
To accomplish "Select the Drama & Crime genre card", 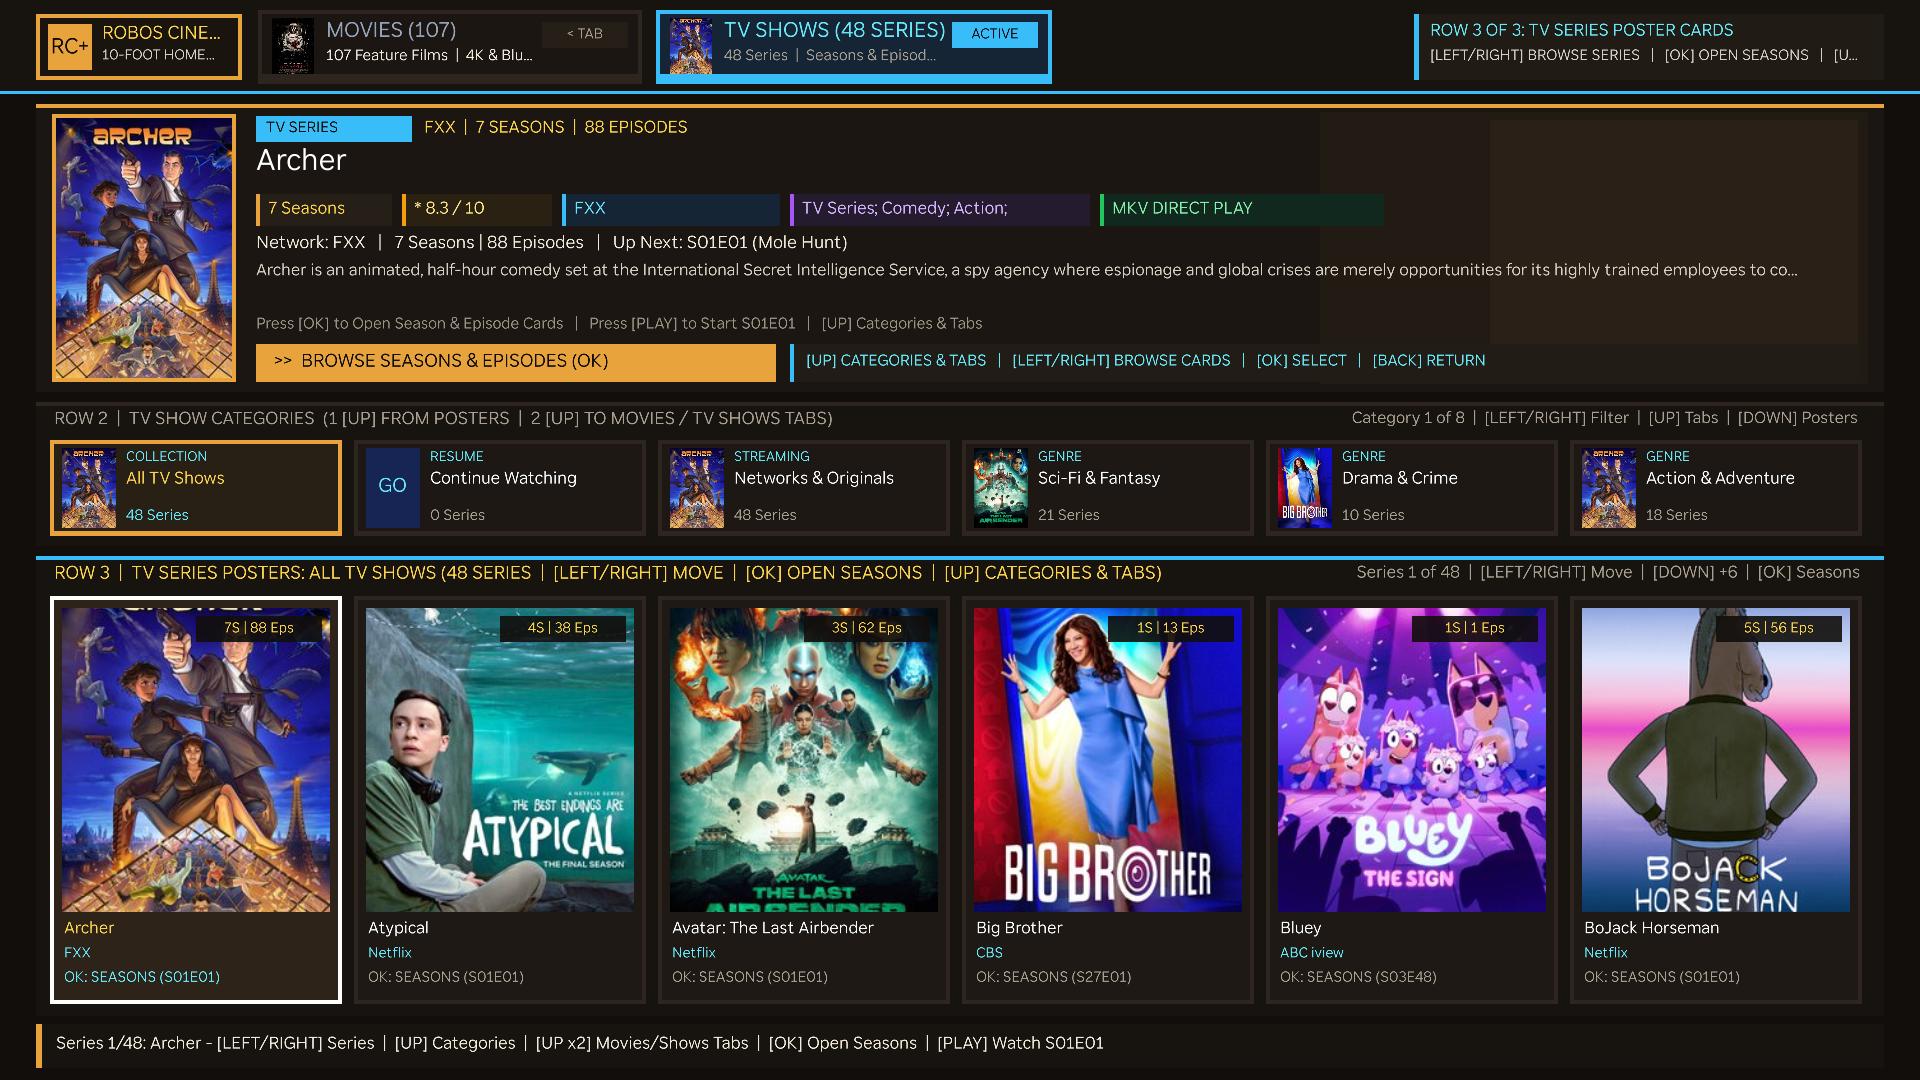I will [x=1412, y=487].
